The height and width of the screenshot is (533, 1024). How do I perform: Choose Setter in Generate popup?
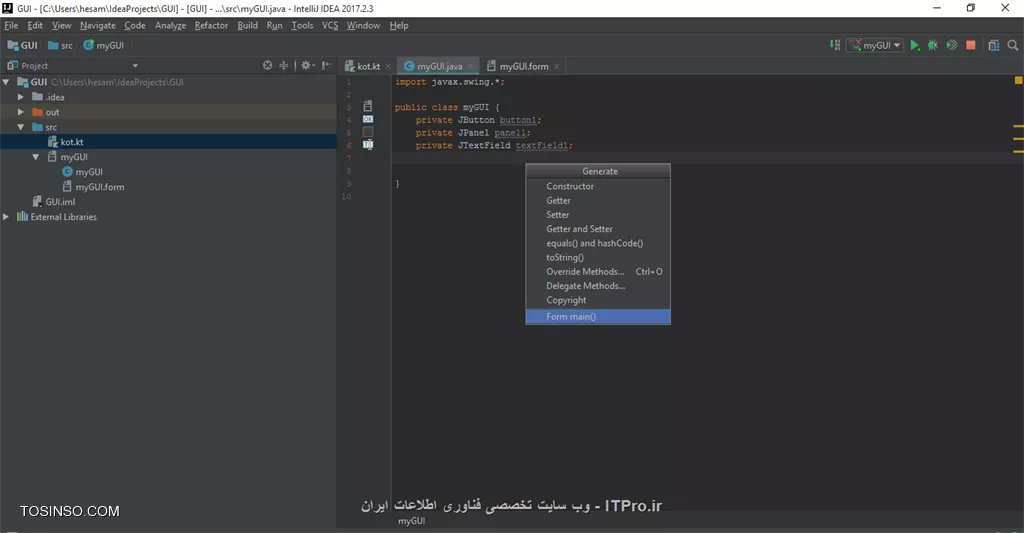598,215
